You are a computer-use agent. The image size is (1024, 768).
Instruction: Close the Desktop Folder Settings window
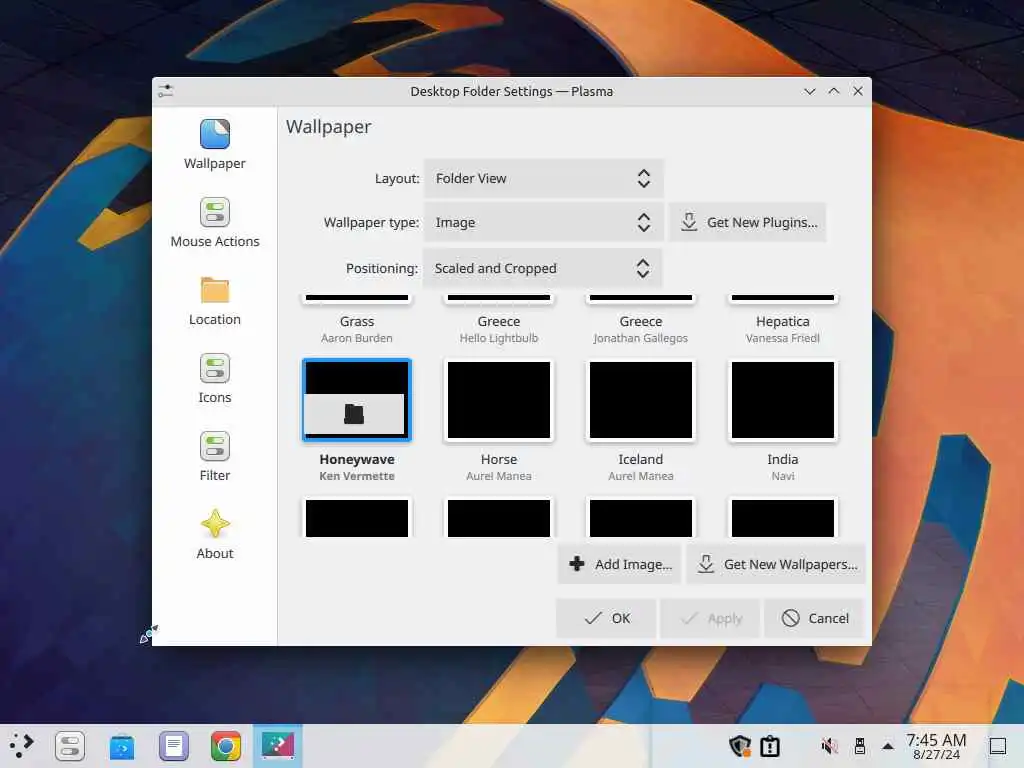[858, 91]
